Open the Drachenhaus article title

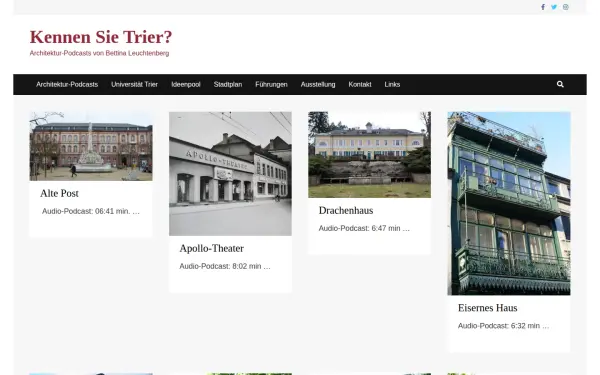346,210
